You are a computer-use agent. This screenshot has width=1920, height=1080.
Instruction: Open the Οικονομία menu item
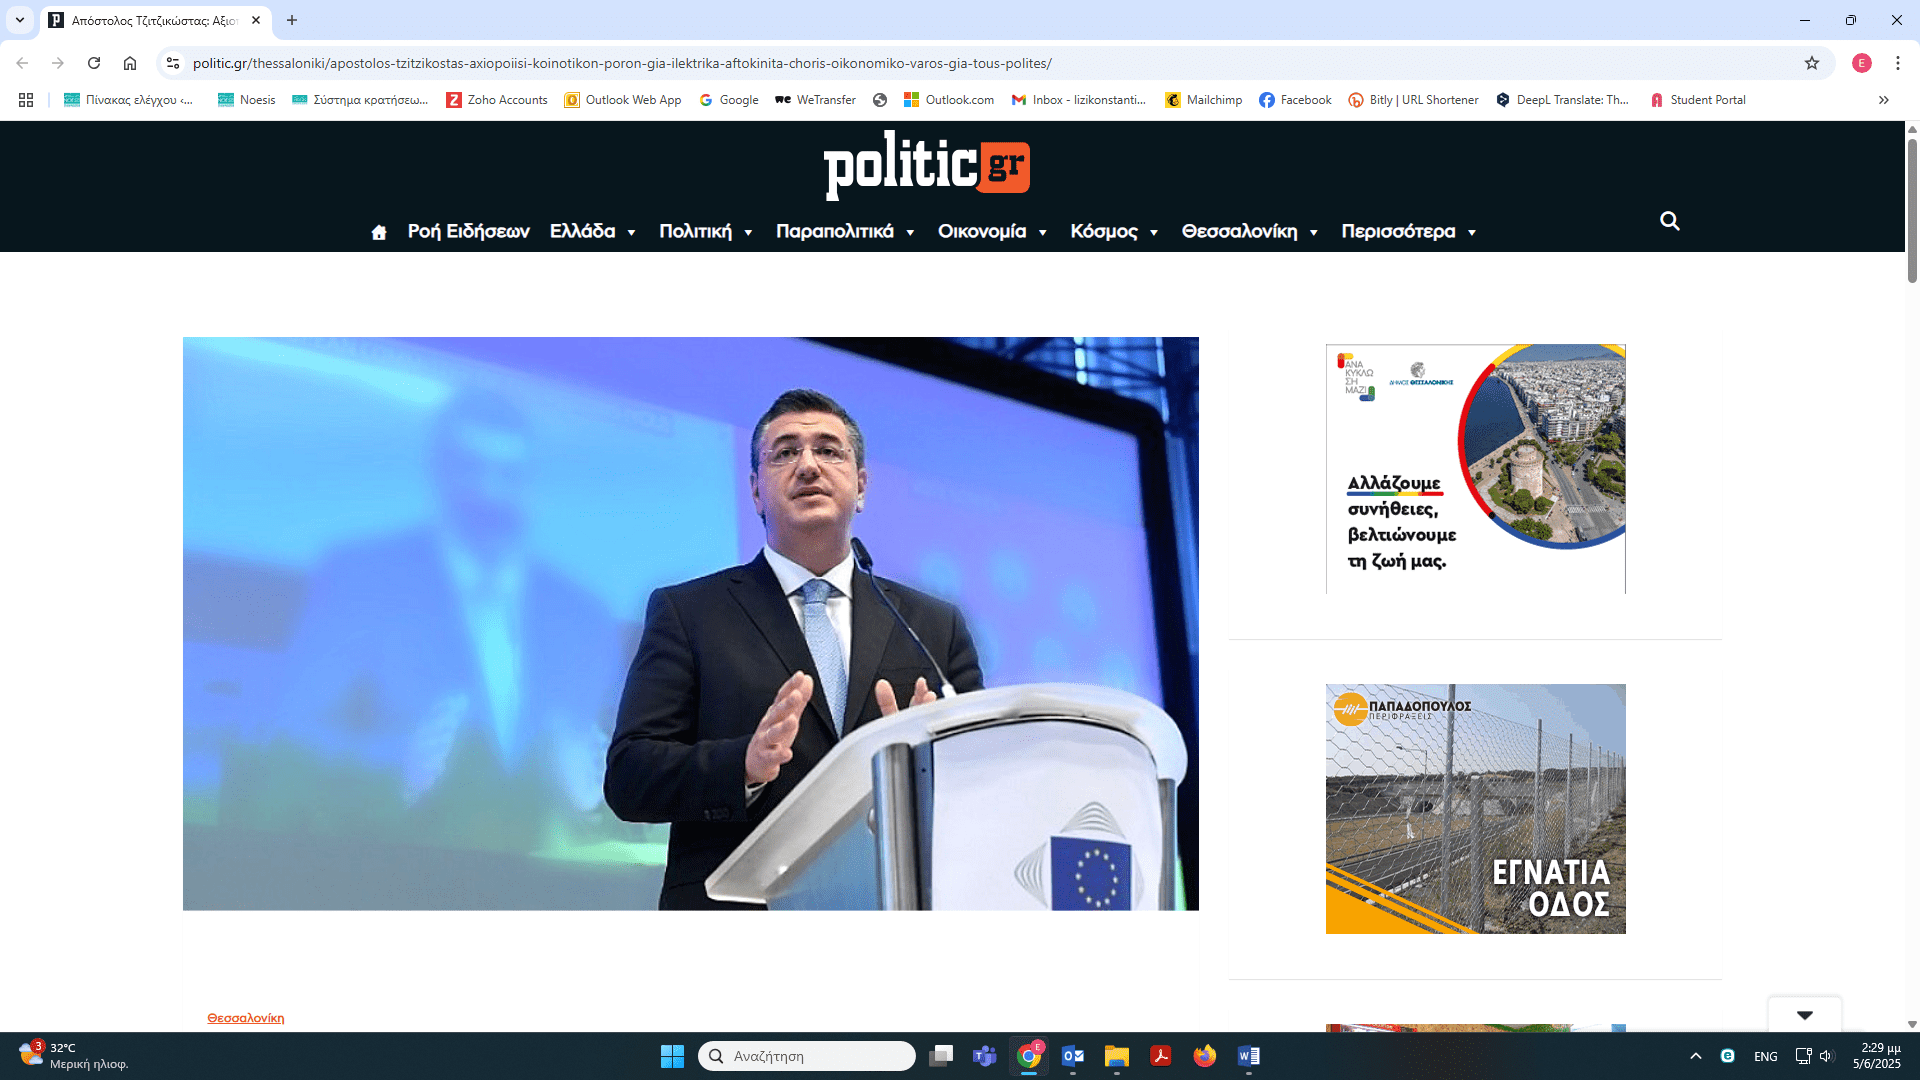point(981,232)
